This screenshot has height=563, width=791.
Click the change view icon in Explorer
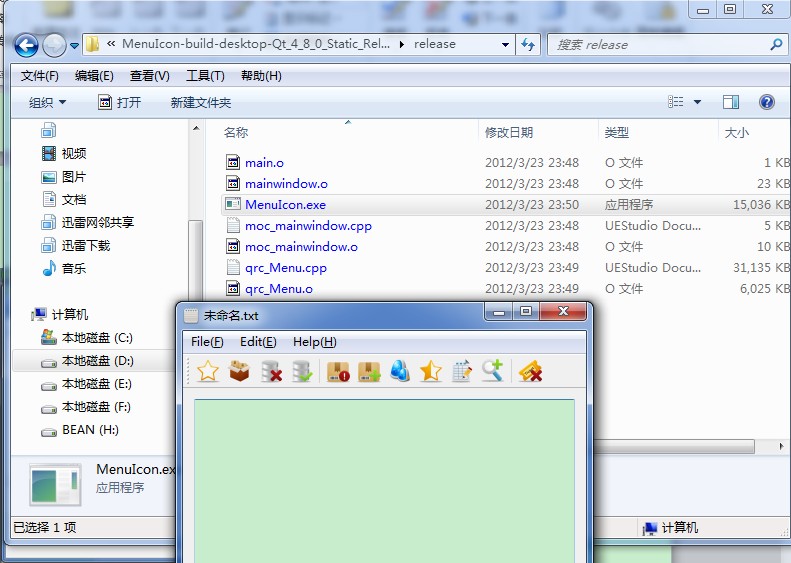(676, 102)
